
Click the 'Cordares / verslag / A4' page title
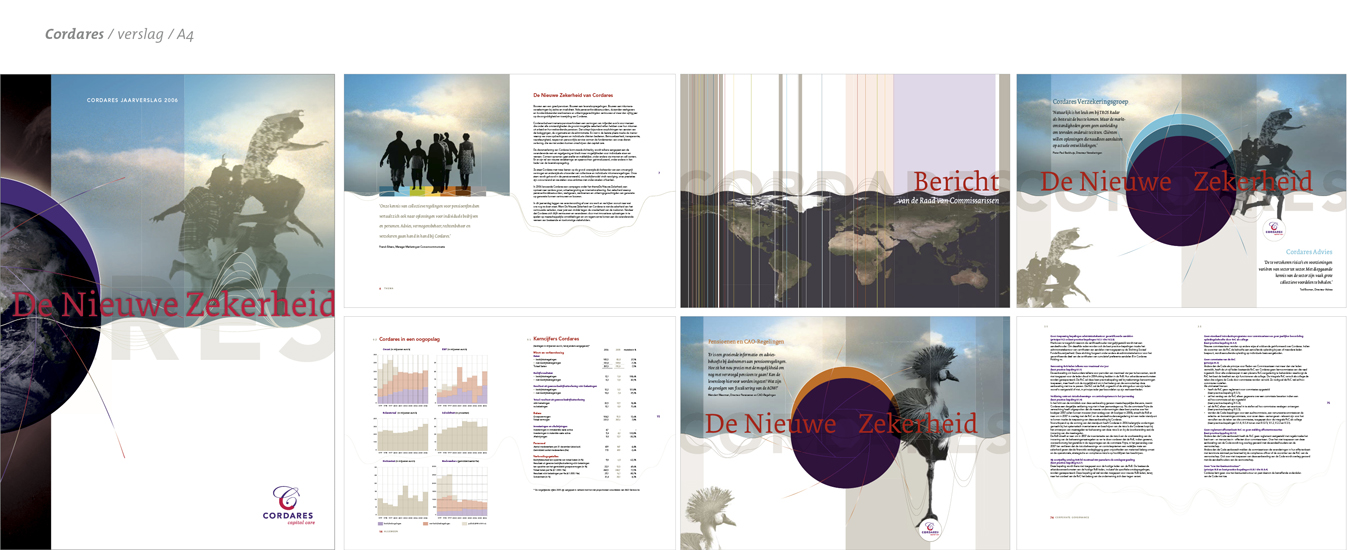pyautogui.click(x=119, y=34)
